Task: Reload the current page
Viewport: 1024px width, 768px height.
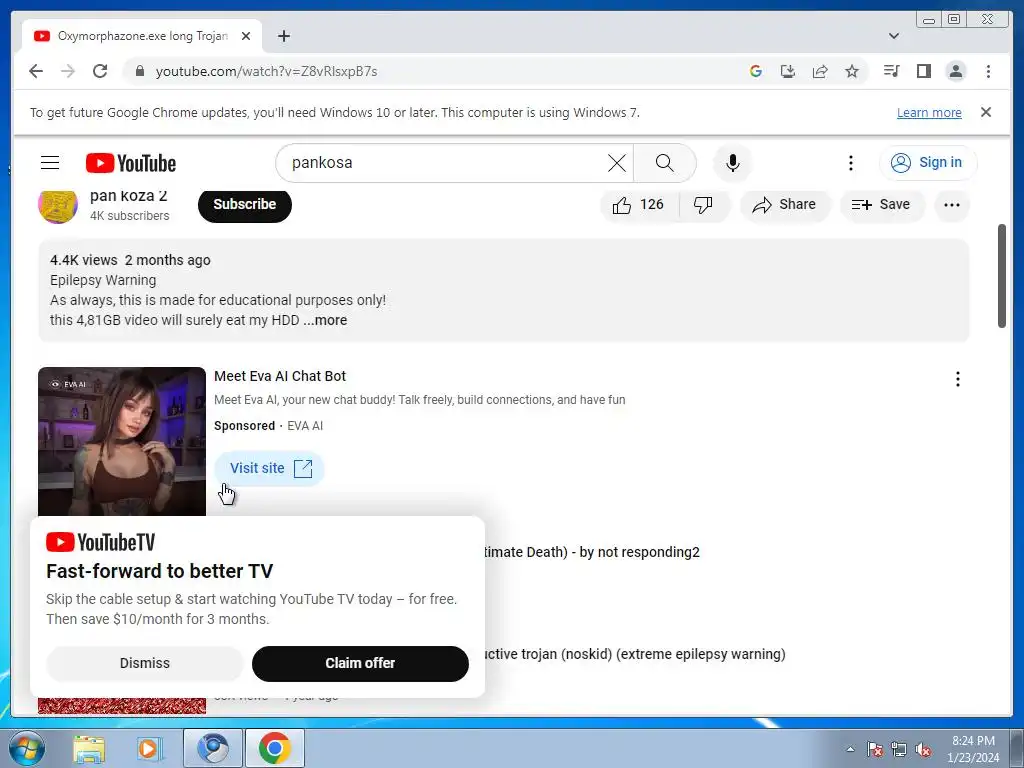Action: tap(100, 71)
